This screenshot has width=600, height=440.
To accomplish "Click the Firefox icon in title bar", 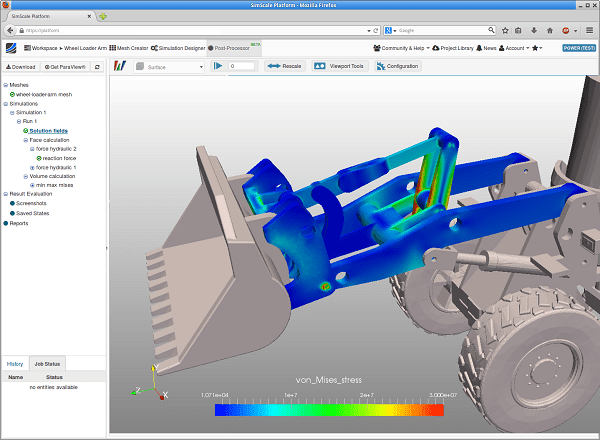I will (x=5, y=5).
